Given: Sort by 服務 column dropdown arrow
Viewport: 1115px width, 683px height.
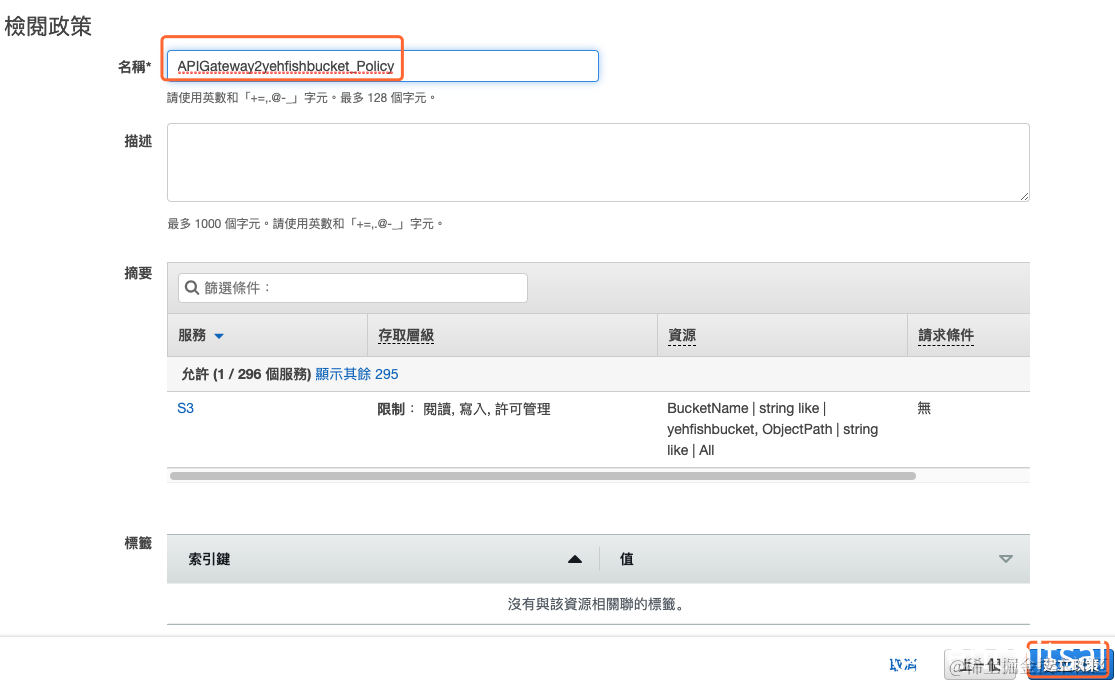Looking at the screenshot, I should tap(219, 336).
